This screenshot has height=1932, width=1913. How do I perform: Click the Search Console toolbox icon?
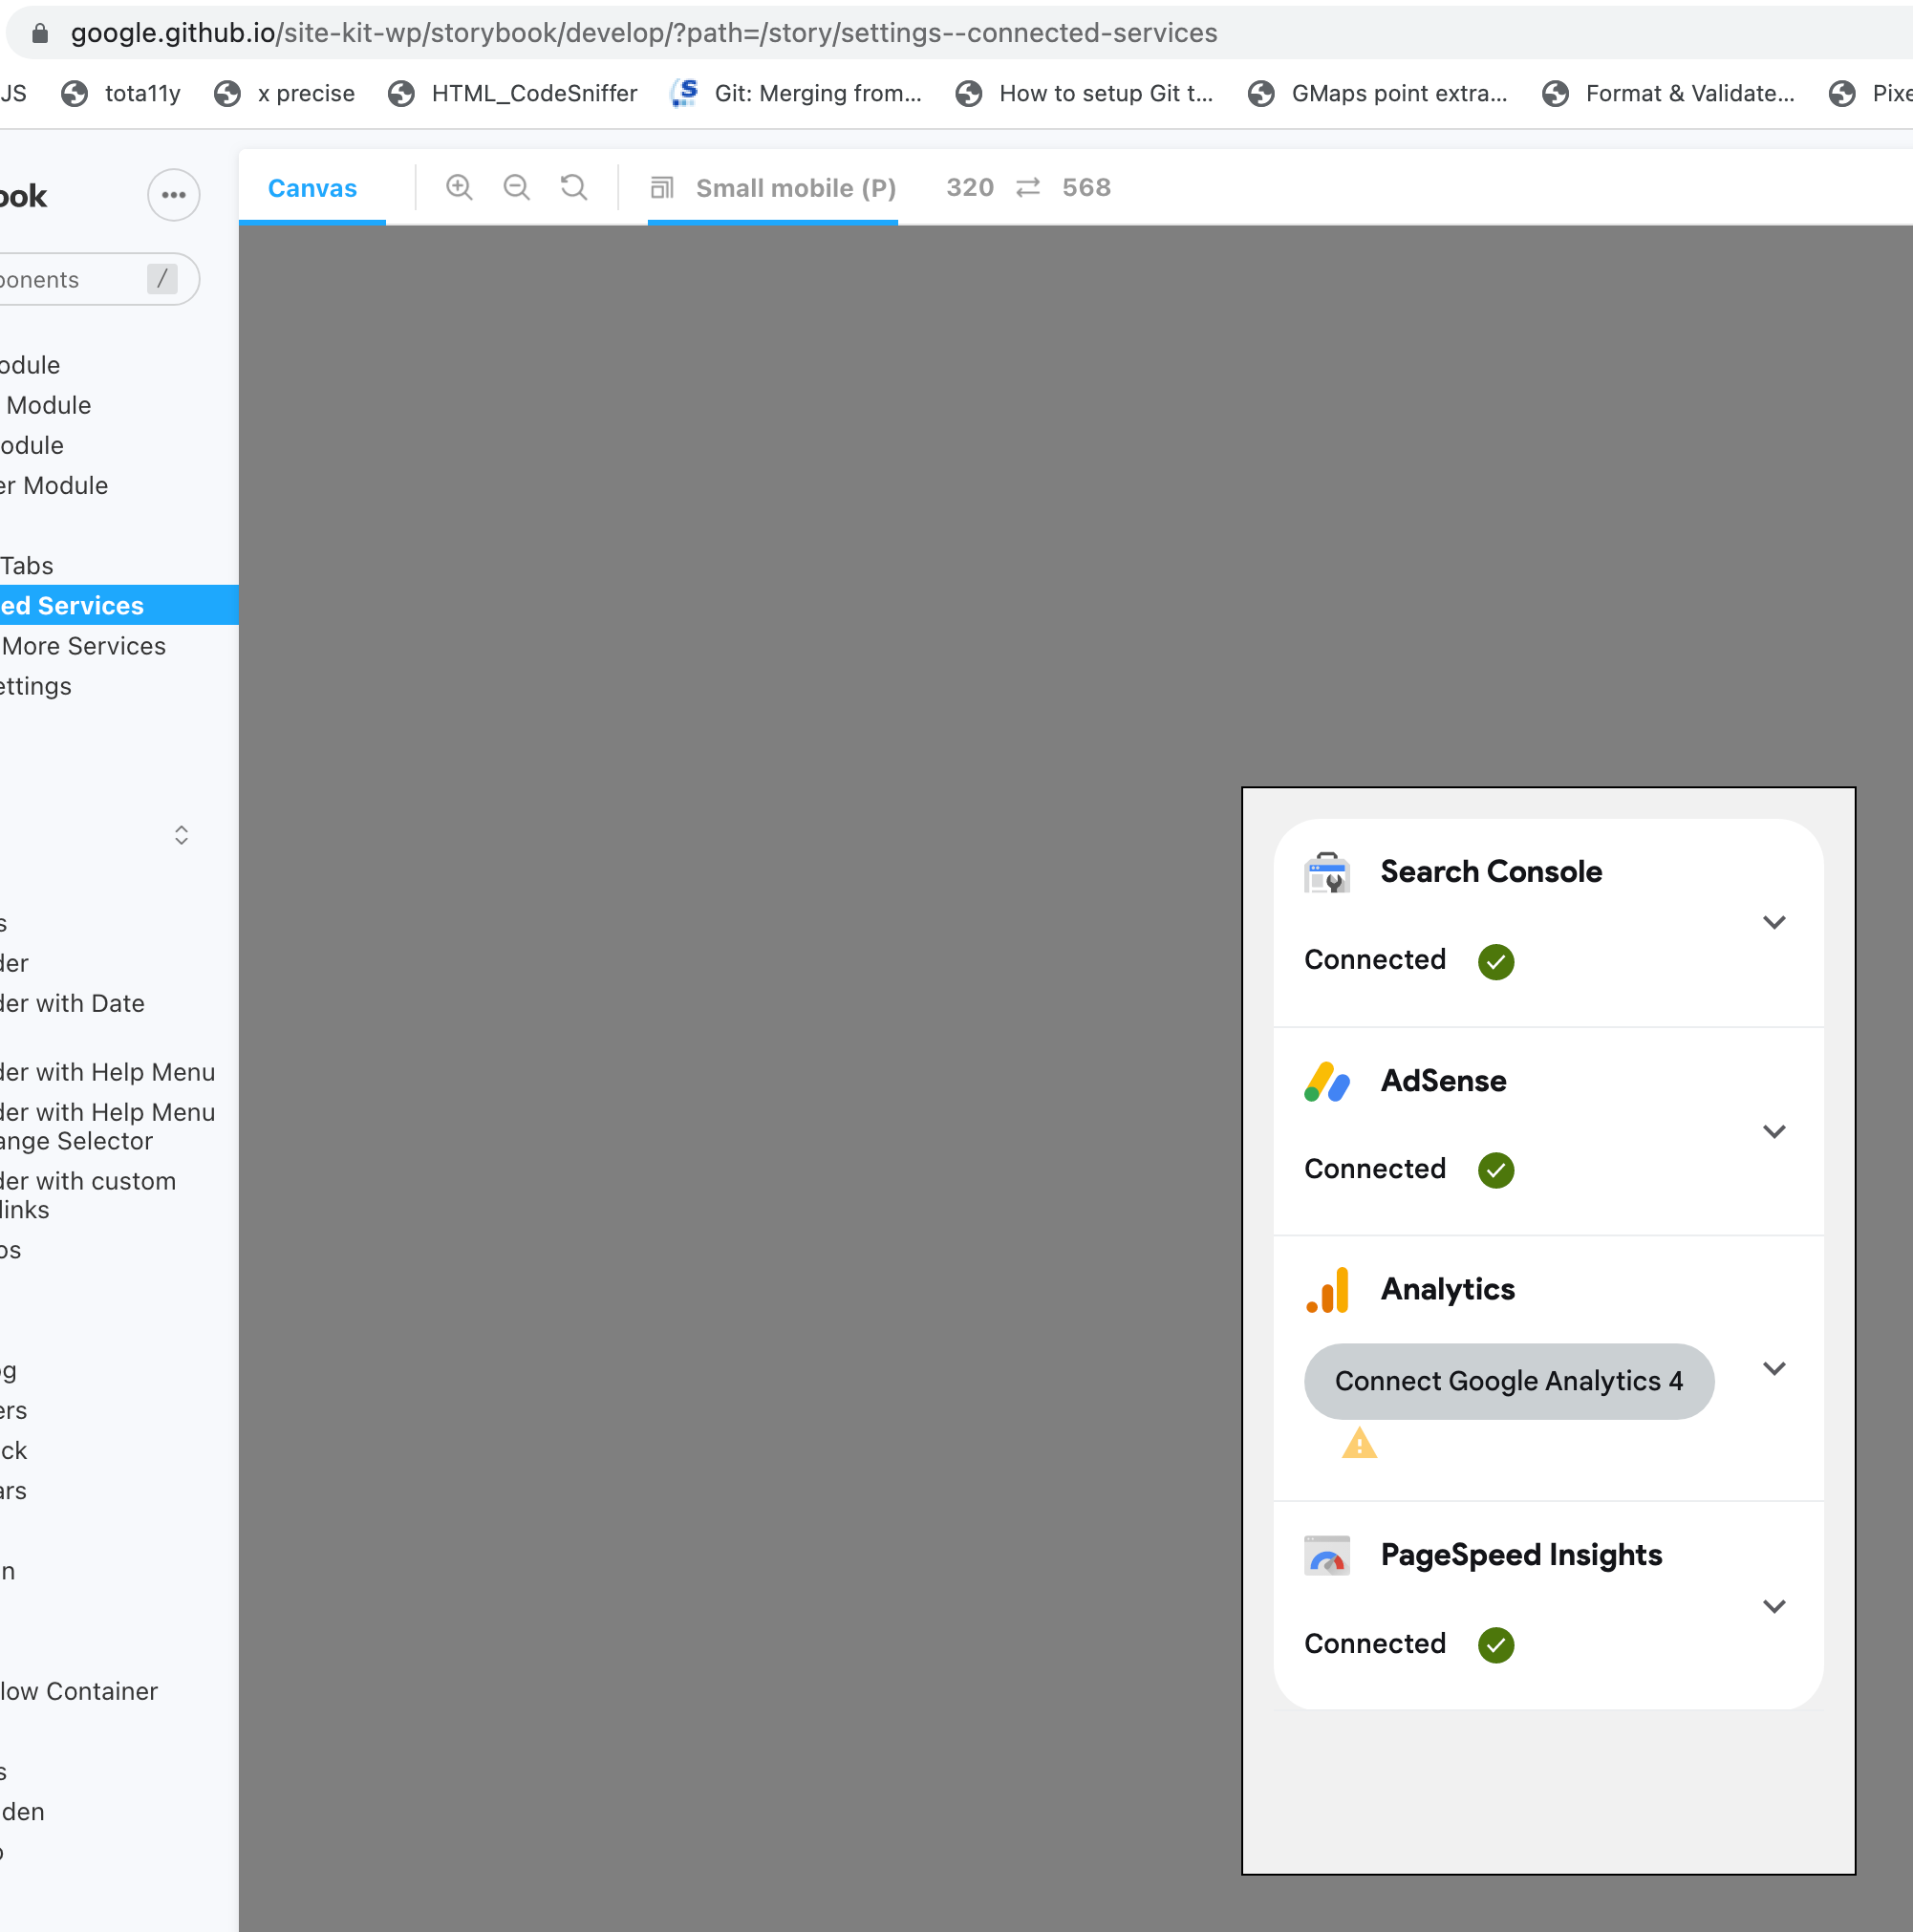coord(1326,872)
